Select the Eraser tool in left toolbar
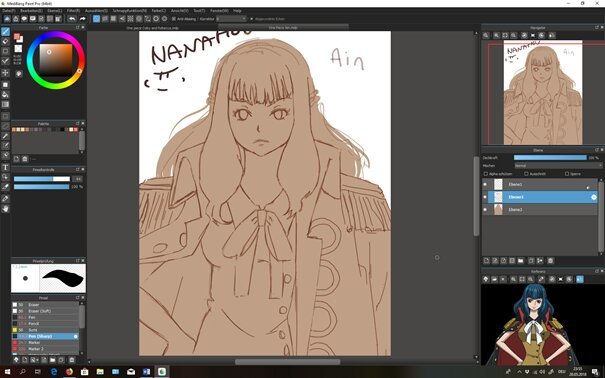This screenshot has width=605, height=378. tap(5, 41)
